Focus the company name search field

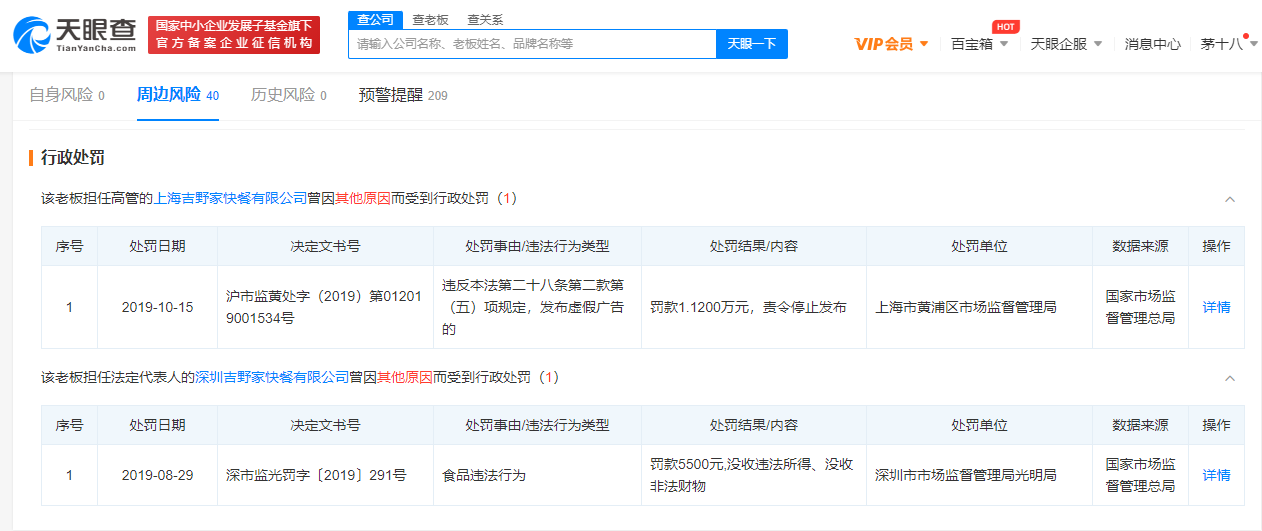(532, 44)
